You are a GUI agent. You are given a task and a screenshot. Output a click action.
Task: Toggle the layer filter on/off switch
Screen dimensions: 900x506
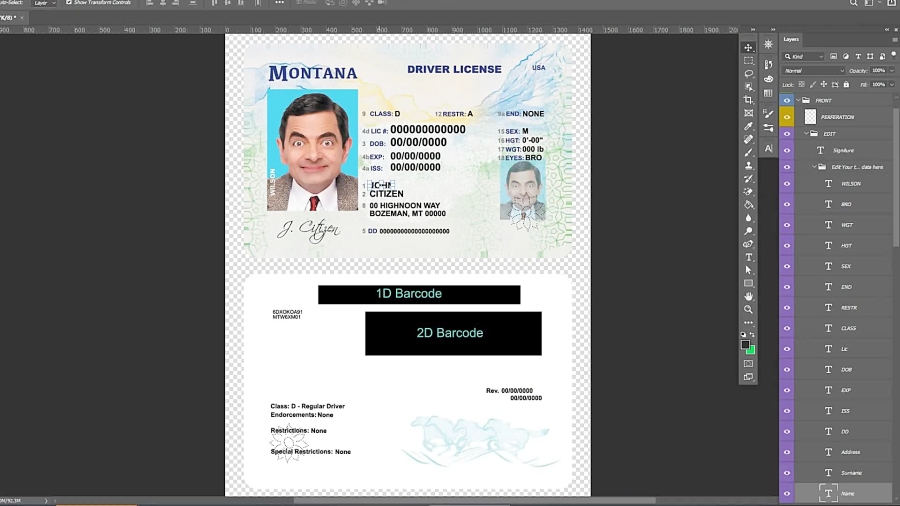894,56
